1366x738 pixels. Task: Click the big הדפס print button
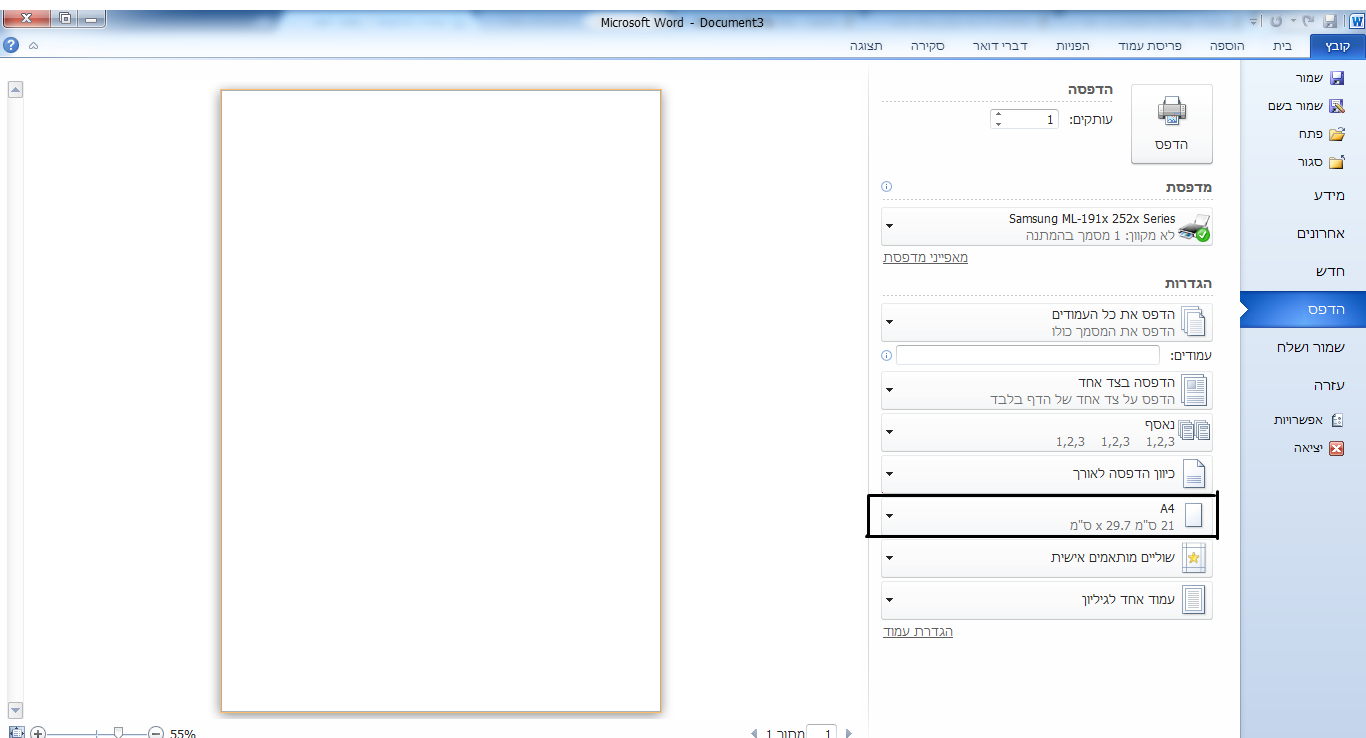coord(1171,124)
